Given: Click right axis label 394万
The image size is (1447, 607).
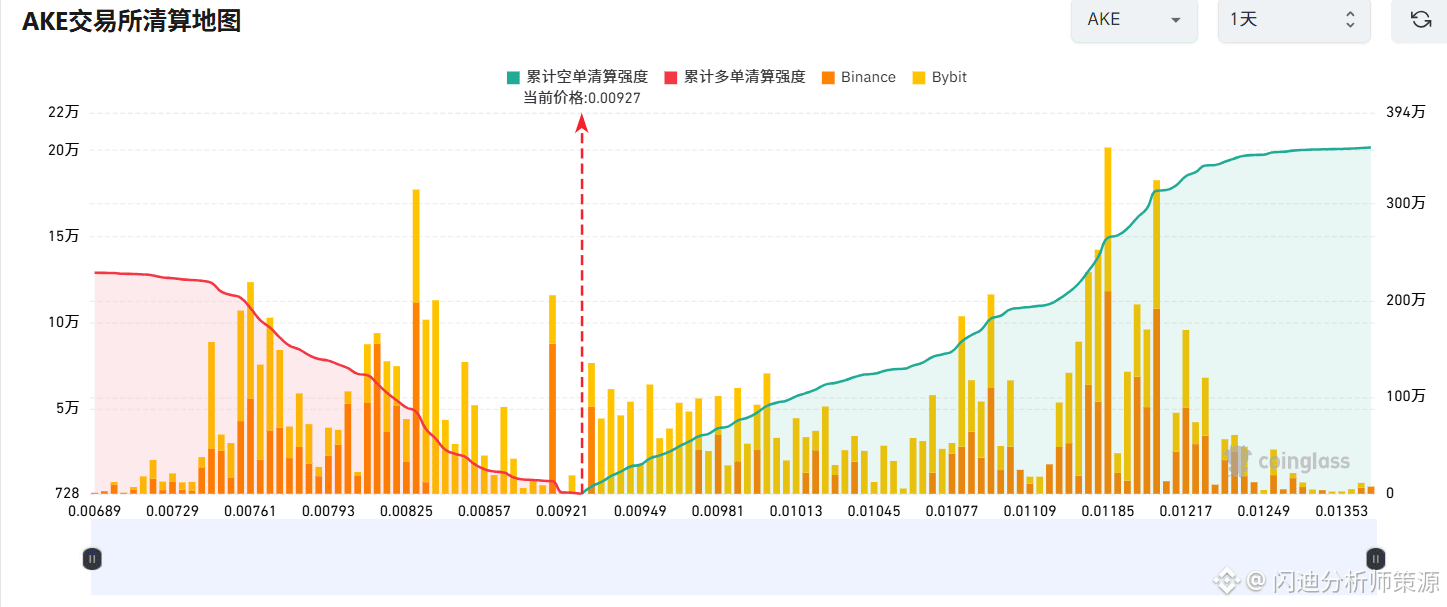Looking at the screenshot, I should [1406, 112].
